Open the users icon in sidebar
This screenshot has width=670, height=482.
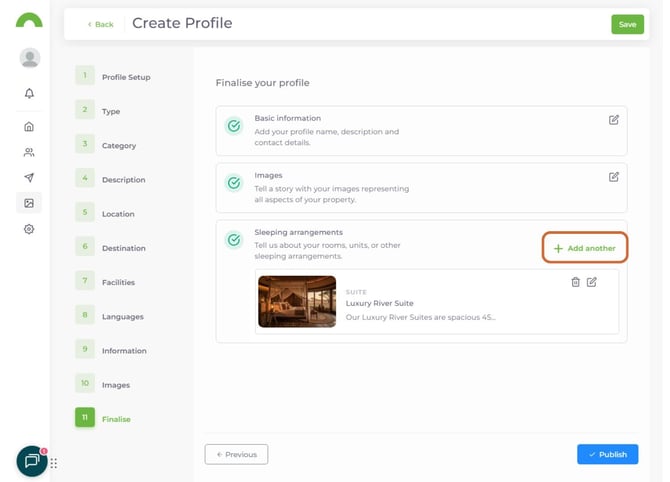click(x=29, y=152)
